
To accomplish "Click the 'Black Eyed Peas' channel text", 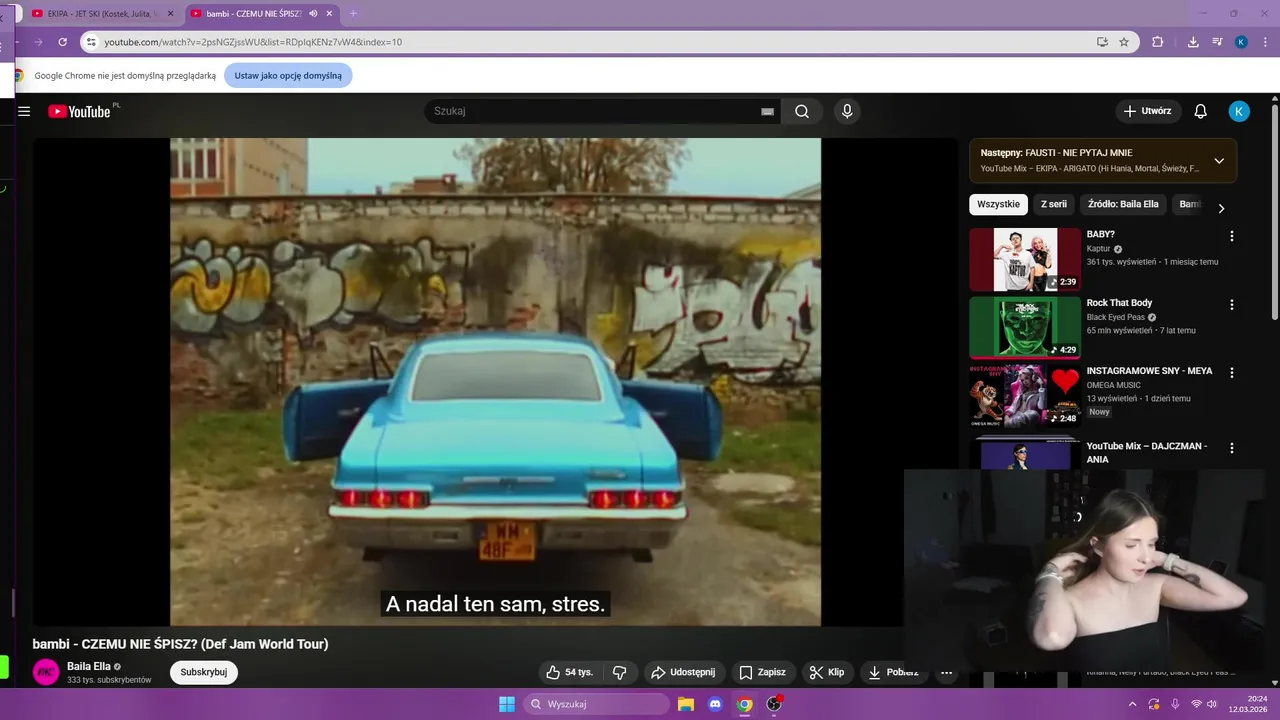I will click(x=1115, y=317).
